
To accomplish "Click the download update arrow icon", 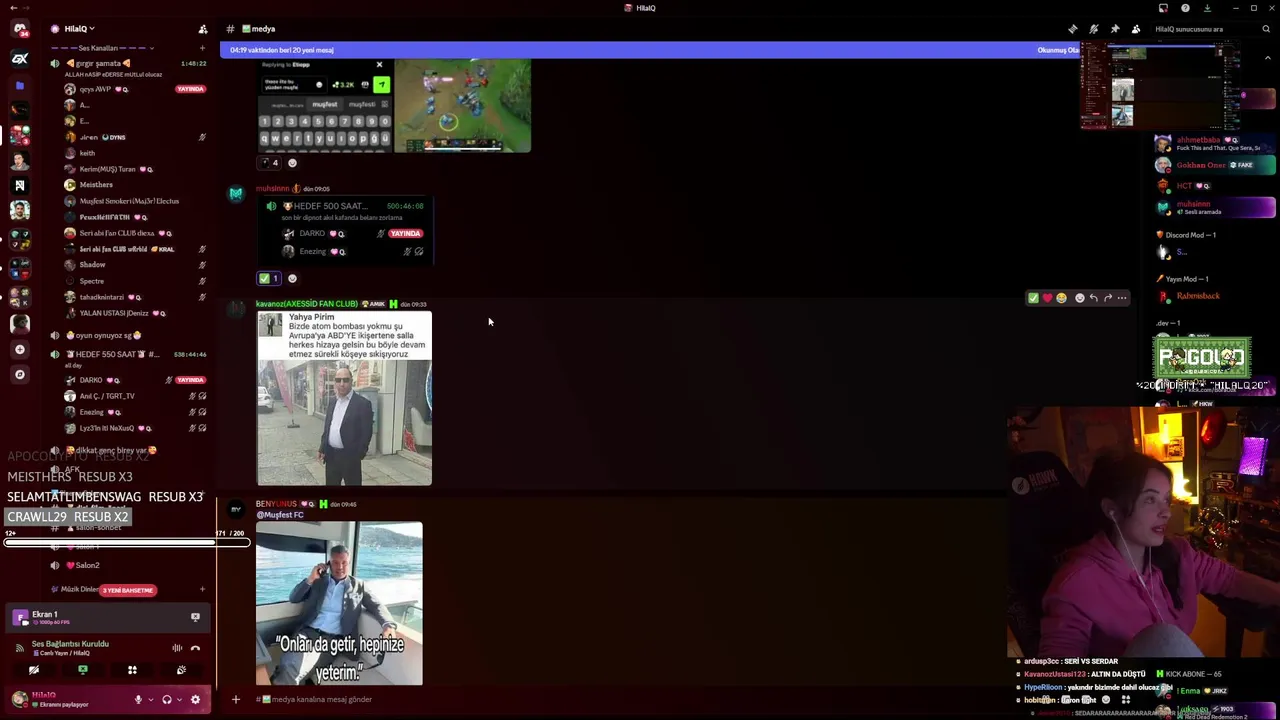I will (1207, 8).
